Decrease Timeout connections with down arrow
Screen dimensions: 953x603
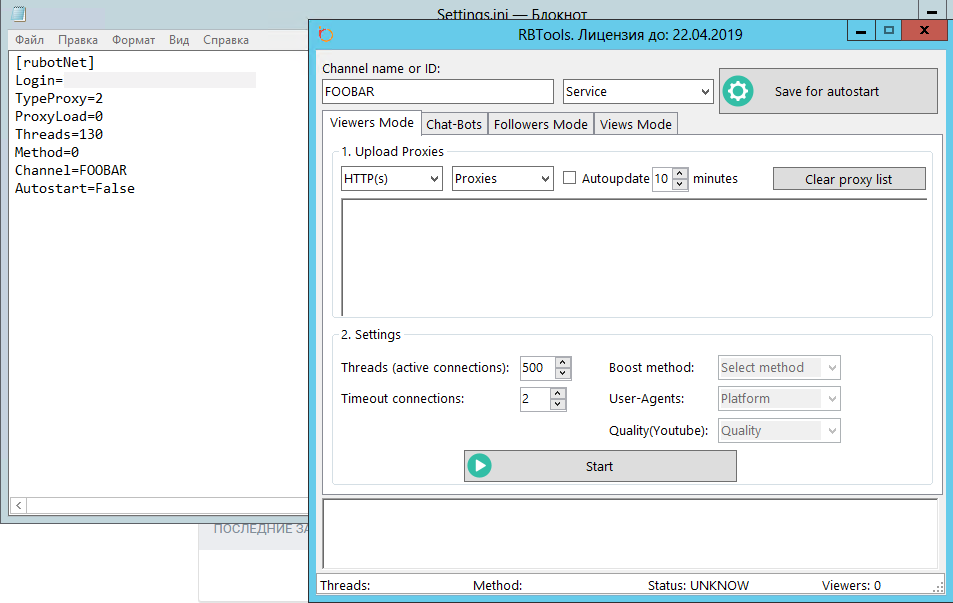[x=558, y=405]
